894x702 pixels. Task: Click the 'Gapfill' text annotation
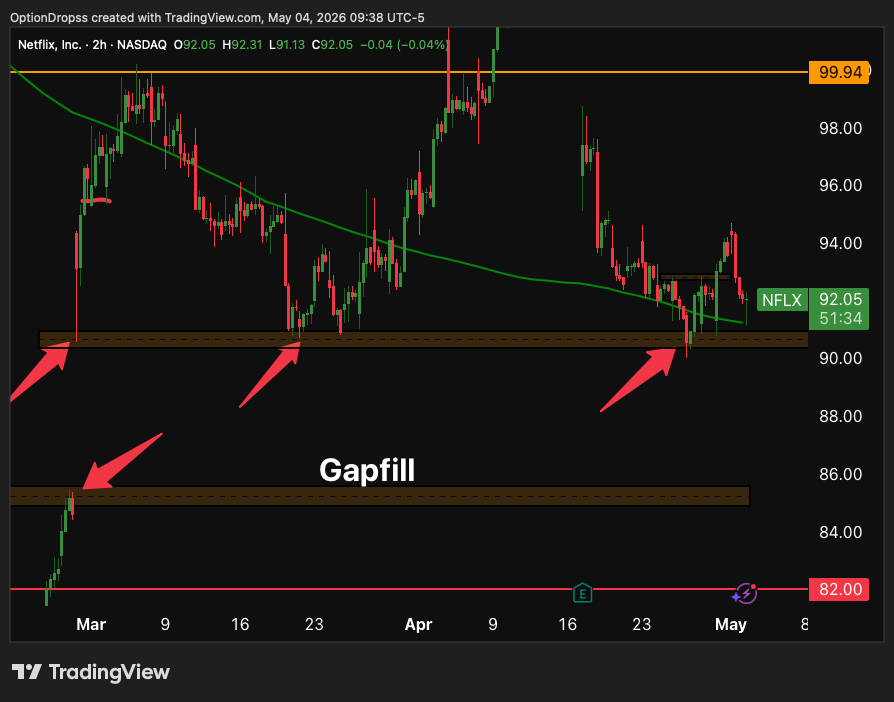point(367,470)
